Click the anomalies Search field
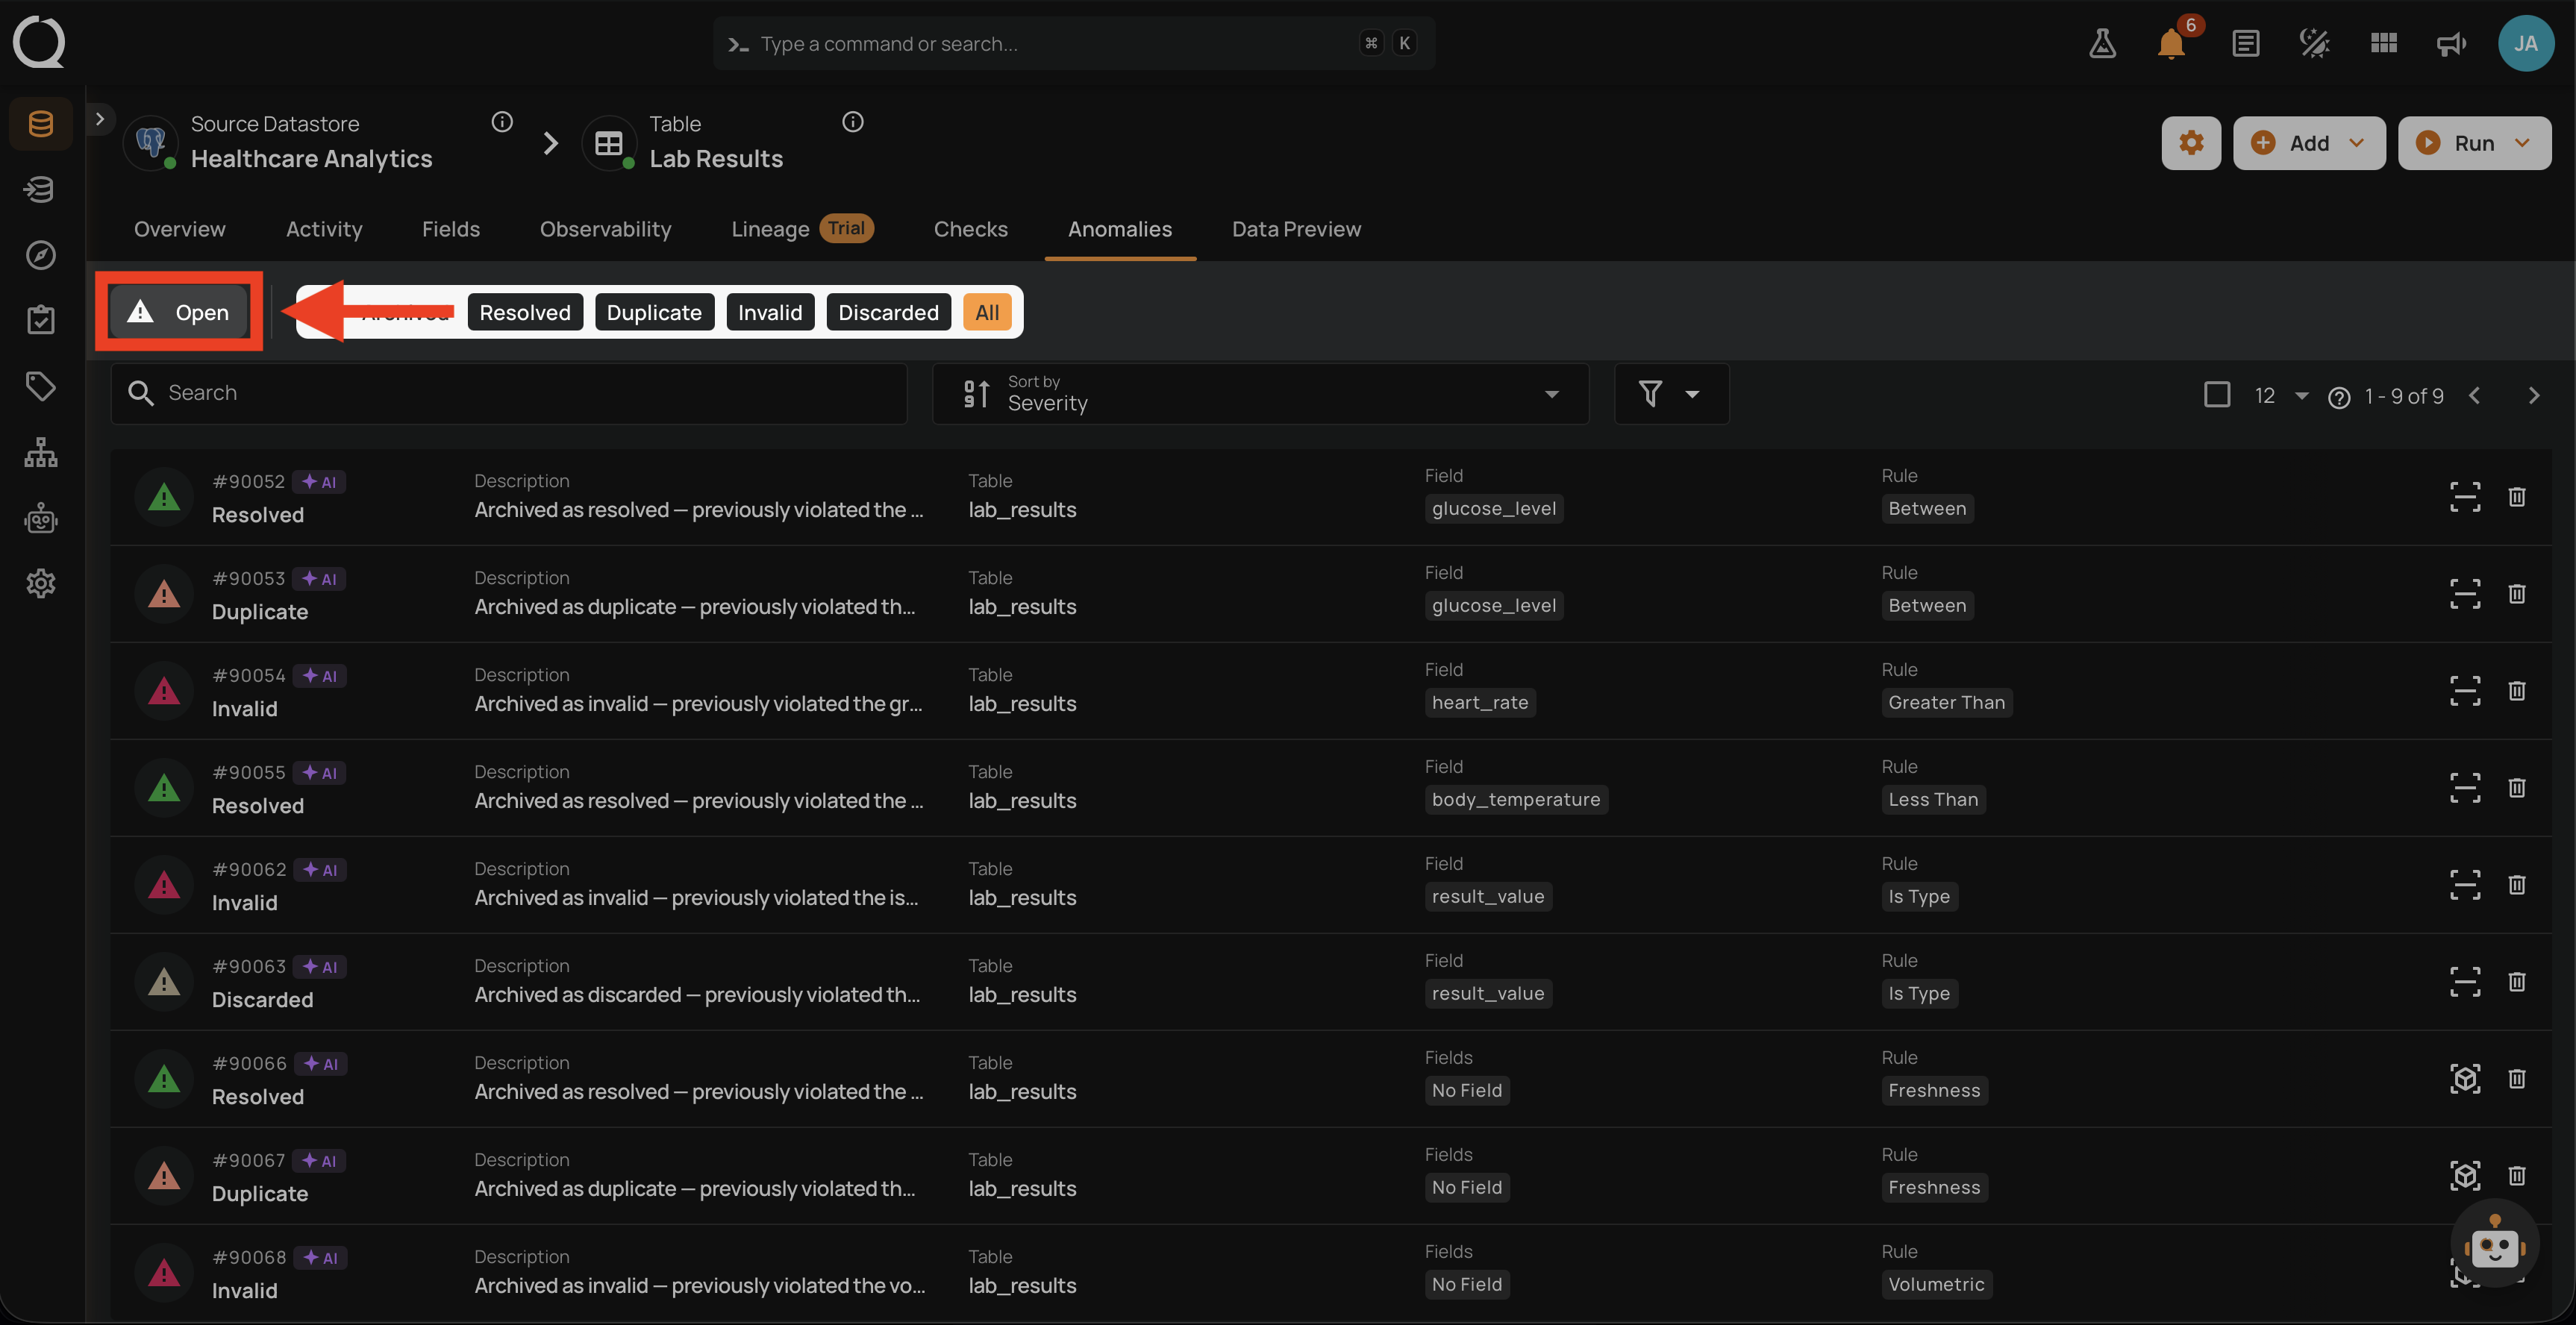 point(509,394)
